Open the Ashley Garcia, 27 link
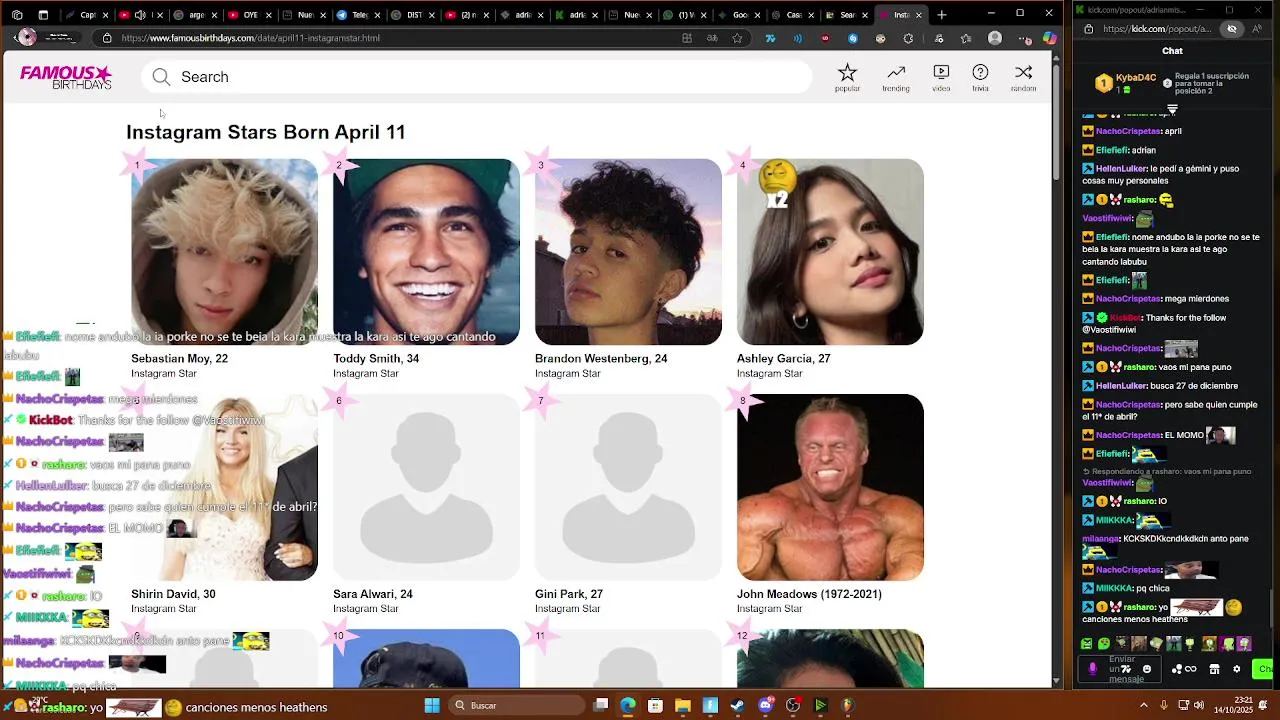 tap(783, 358)
